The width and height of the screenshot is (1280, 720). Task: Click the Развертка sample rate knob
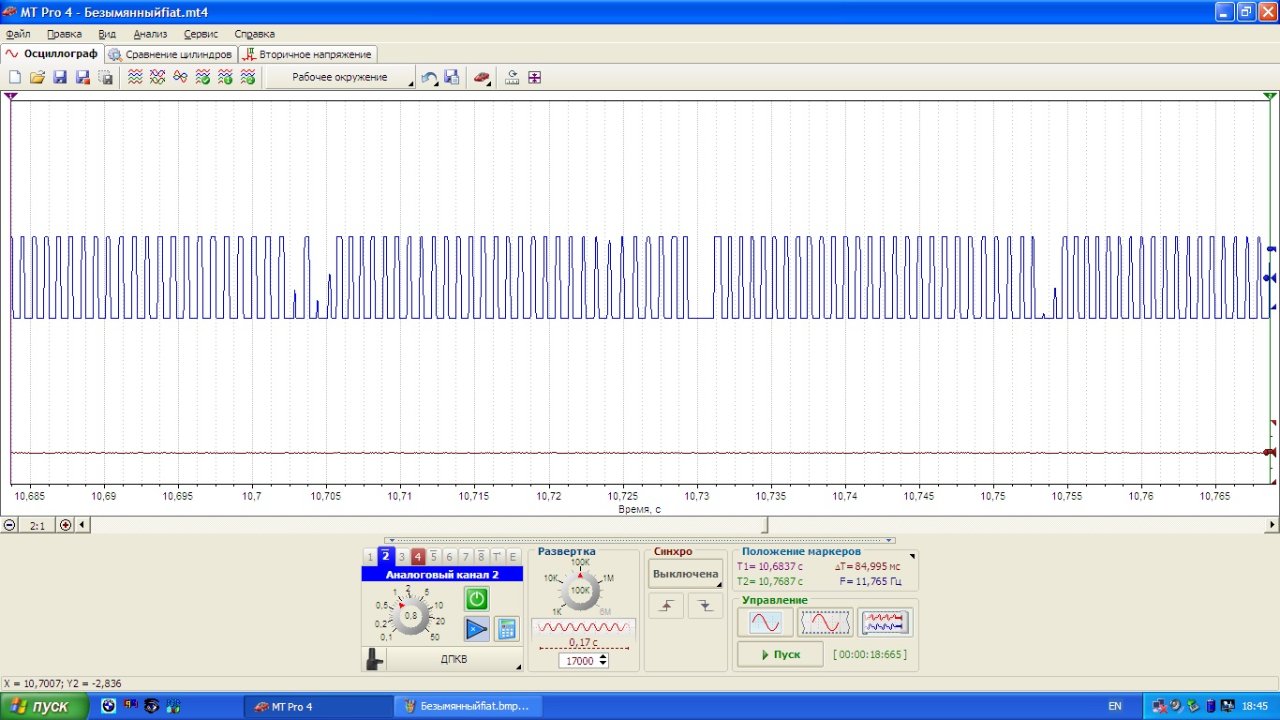pyautogui.click(x=580, y=591)
